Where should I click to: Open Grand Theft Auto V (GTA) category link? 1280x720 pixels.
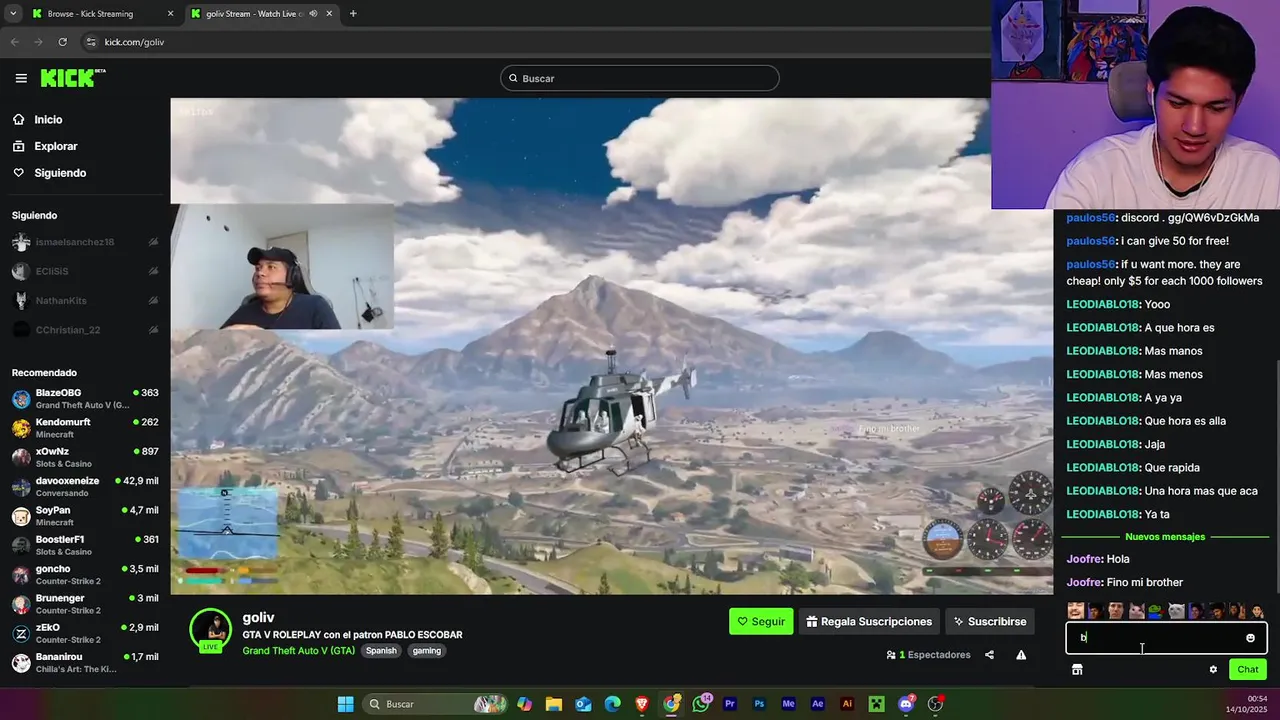point(299,650)
